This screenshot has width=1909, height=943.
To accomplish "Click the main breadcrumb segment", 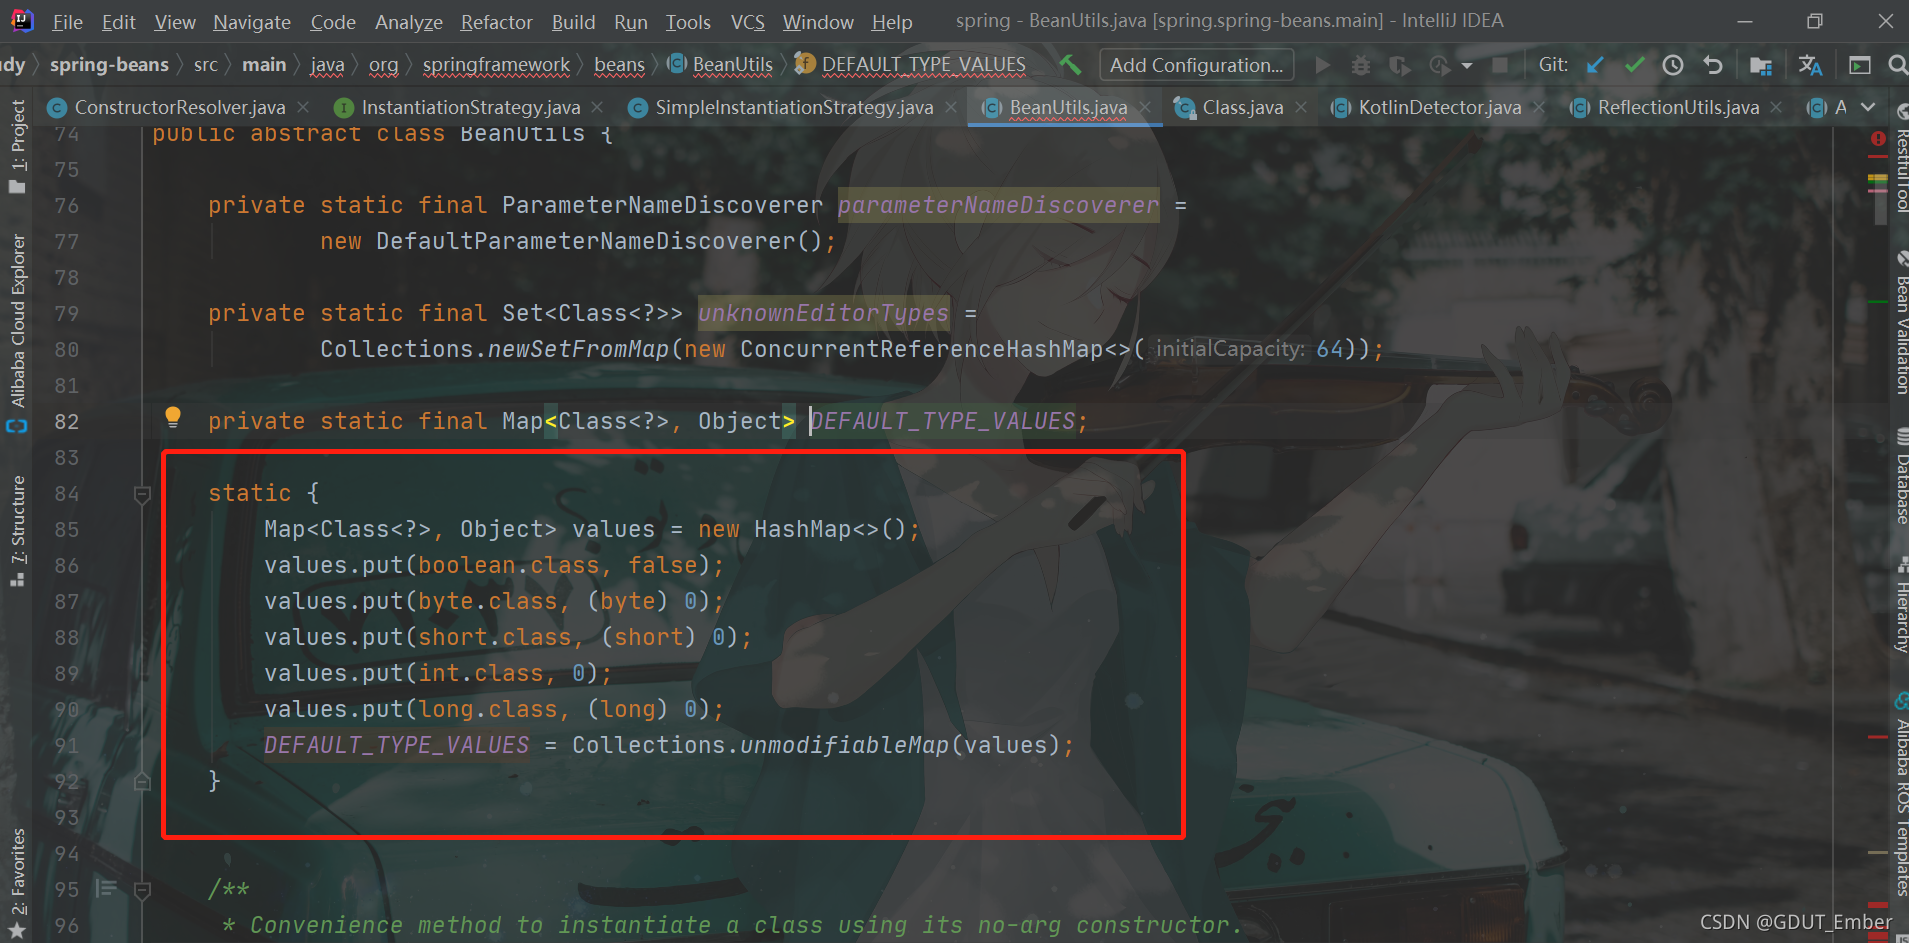I will coord(264,65).
